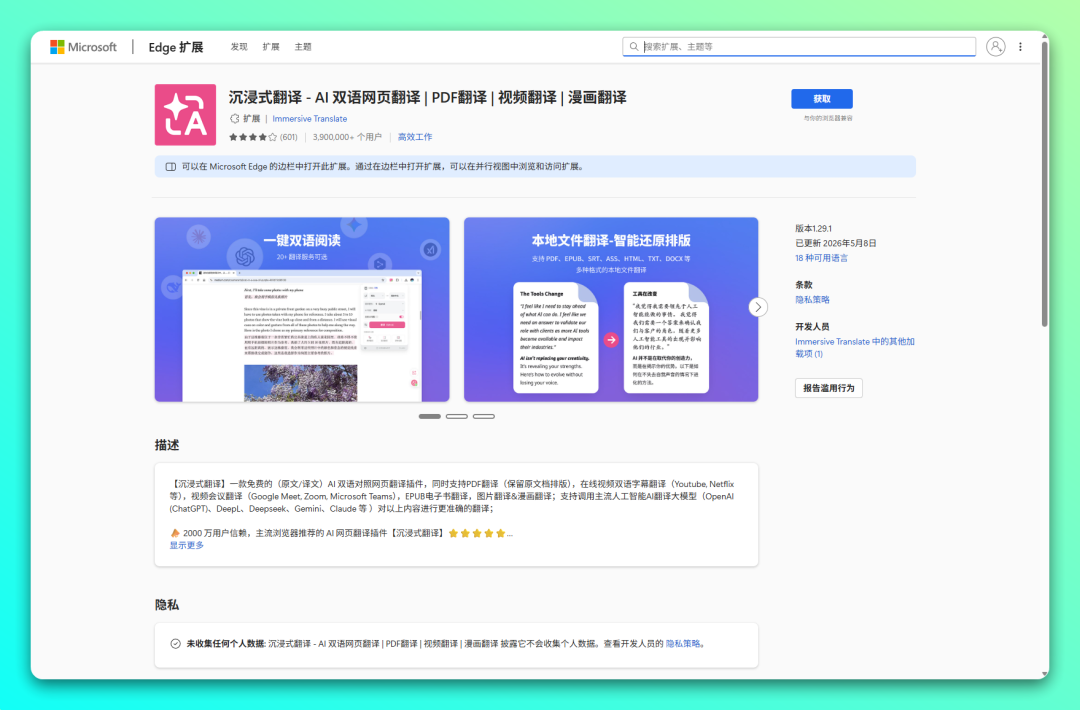Focus the search extensions input field
The image size is (1080, 710).
[x=799, y=47]
